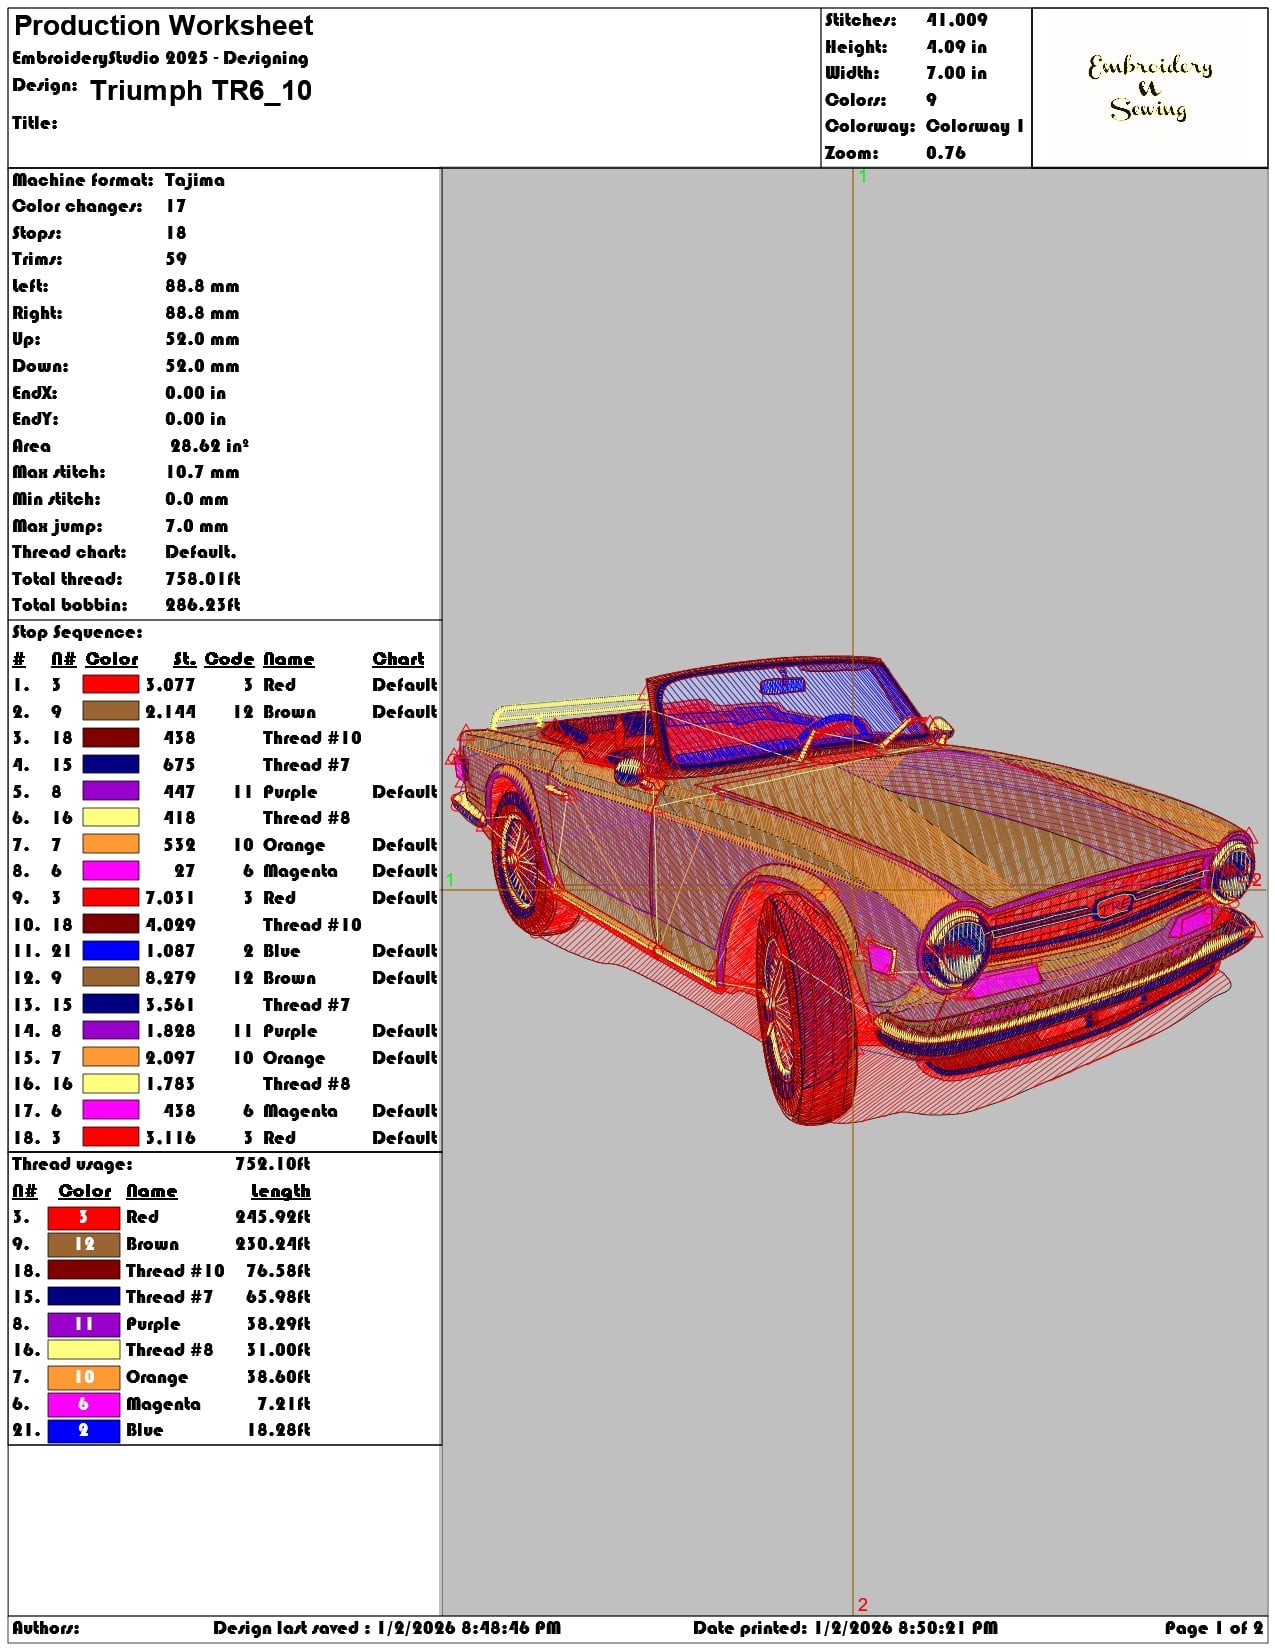Select the Red swatch in stop sequence row 18
Screen dimensions: 1275x1650
coord(110,1137)
